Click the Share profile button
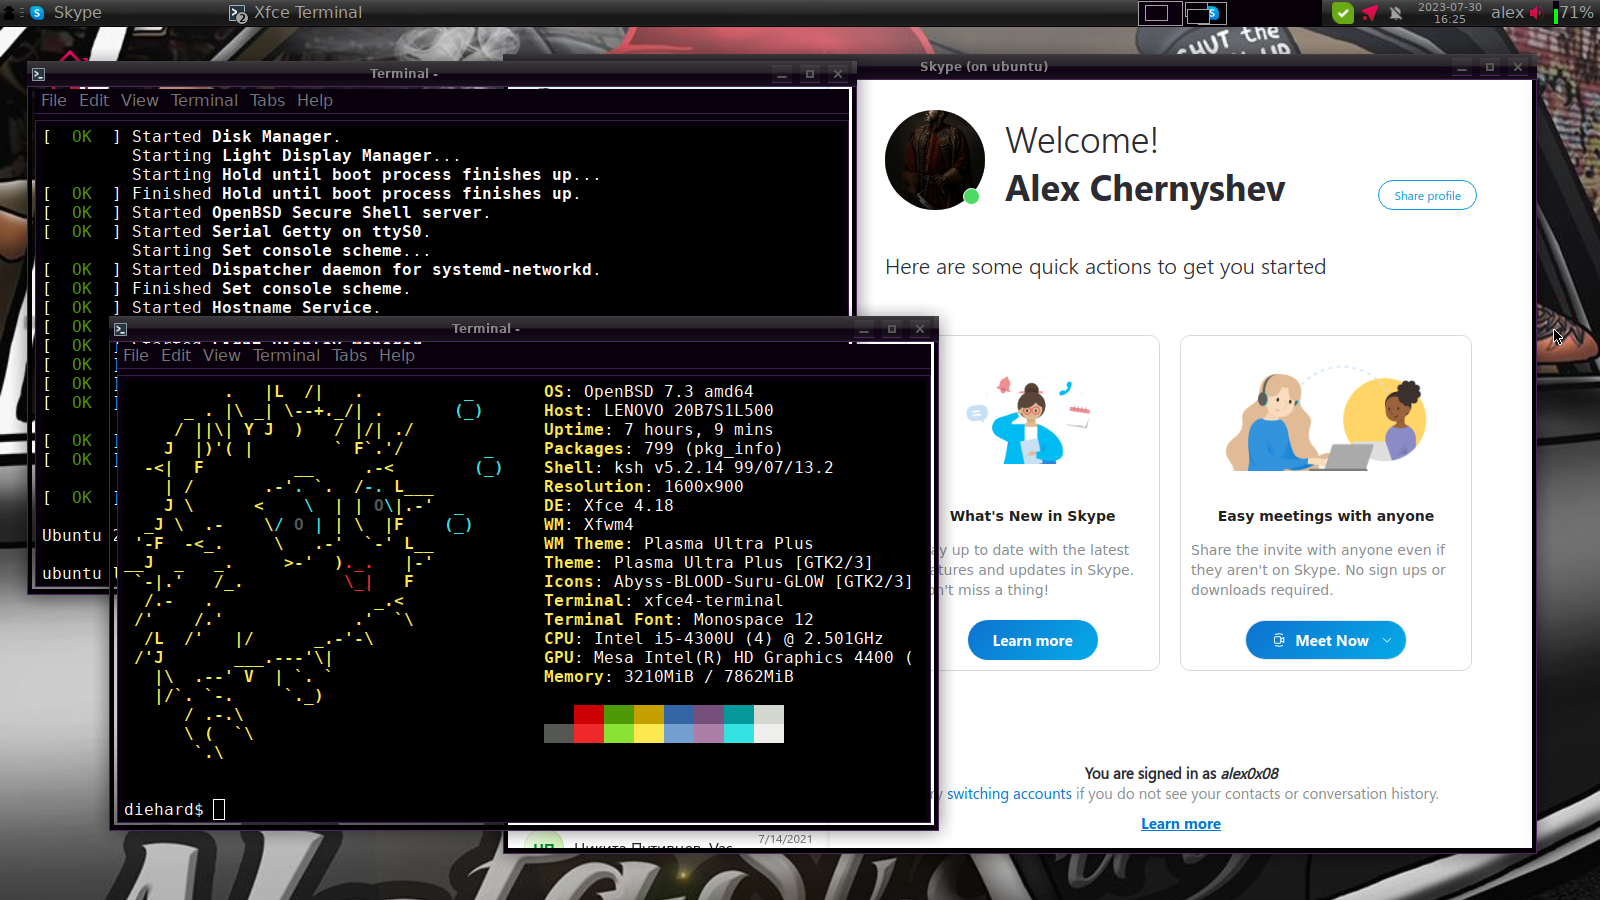Viewport: 1600px width, 900px height. coord(1427,196)
